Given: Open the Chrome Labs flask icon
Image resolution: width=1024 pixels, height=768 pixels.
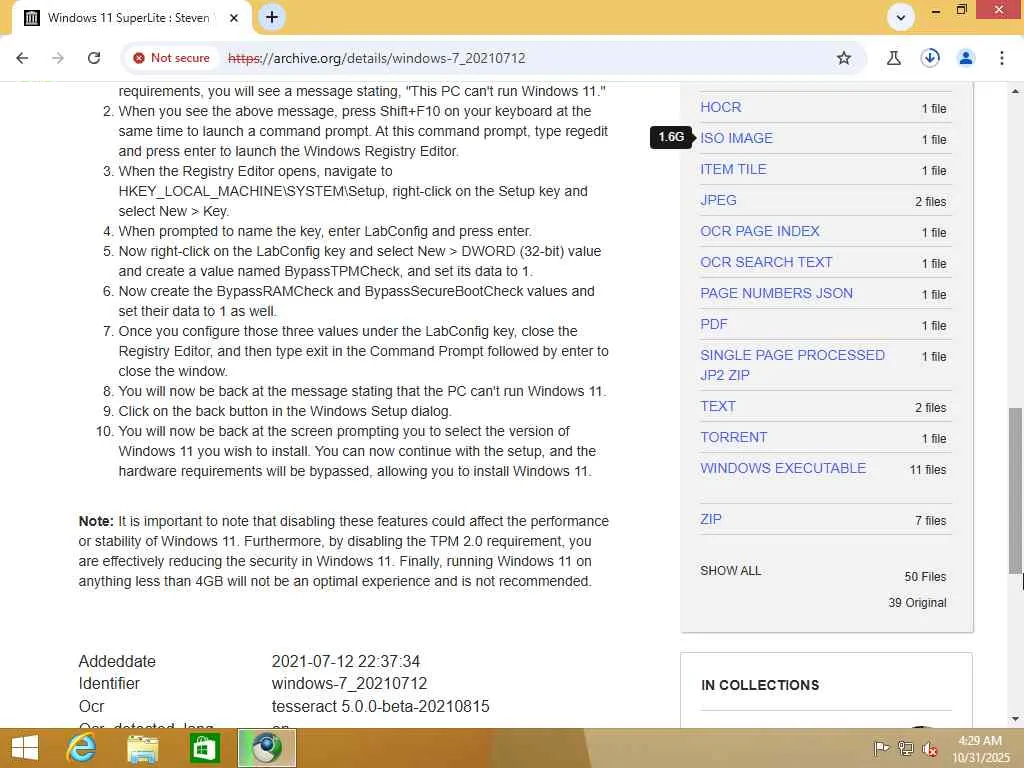Looking at the screenshot, I should coord(893,58).
